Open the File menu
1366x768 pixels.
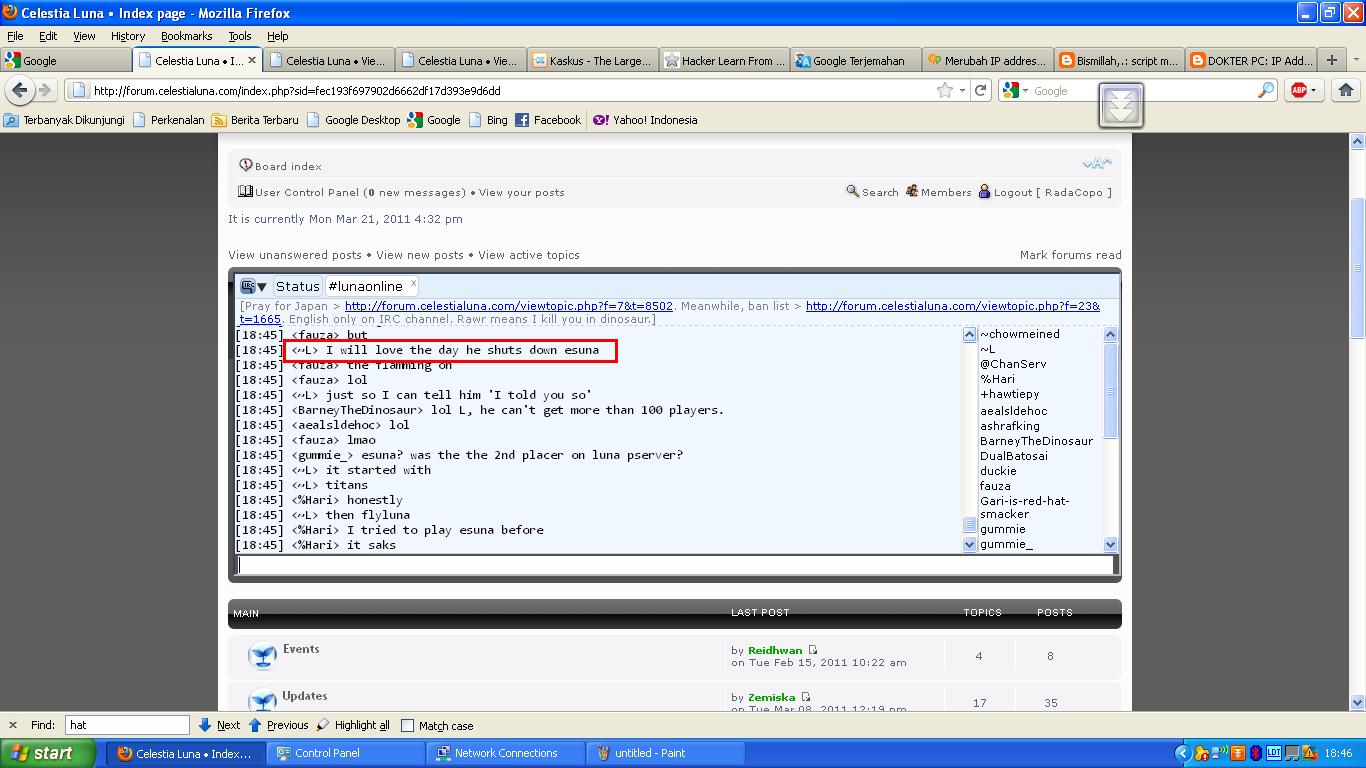pos(15,36)
